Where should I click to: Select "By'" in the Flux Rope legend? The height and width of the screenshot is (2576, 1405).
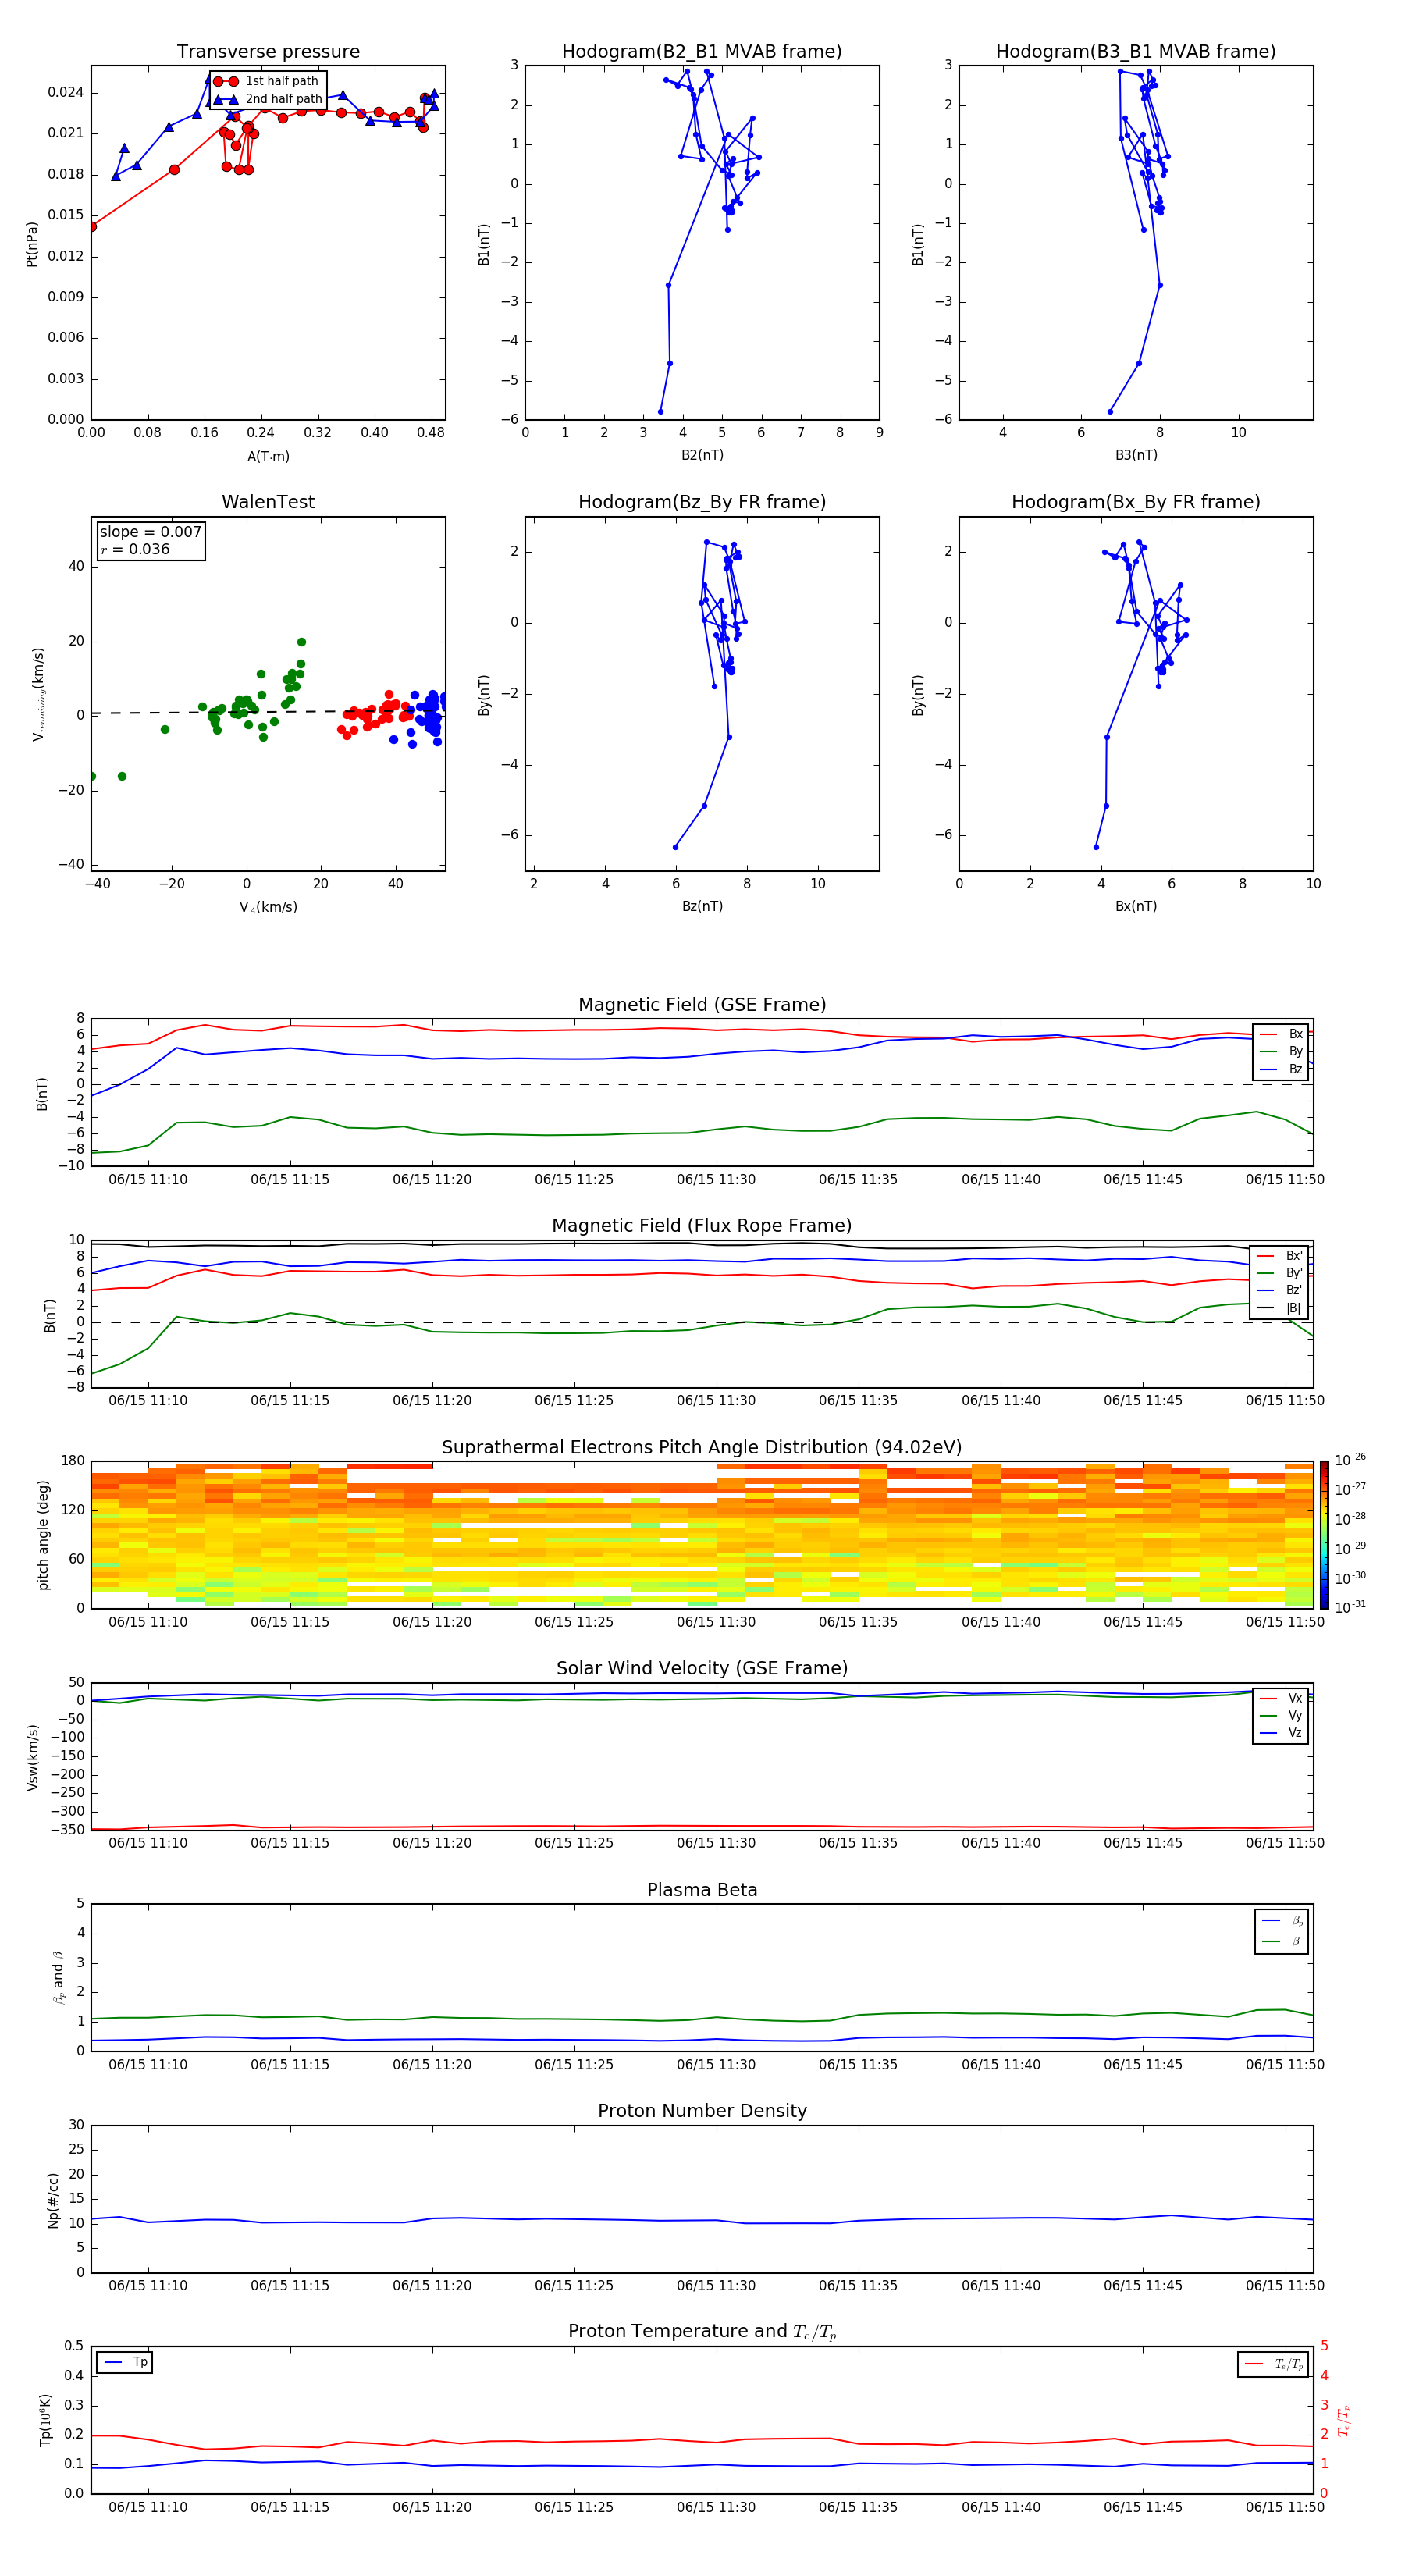coord(1280,1273)
